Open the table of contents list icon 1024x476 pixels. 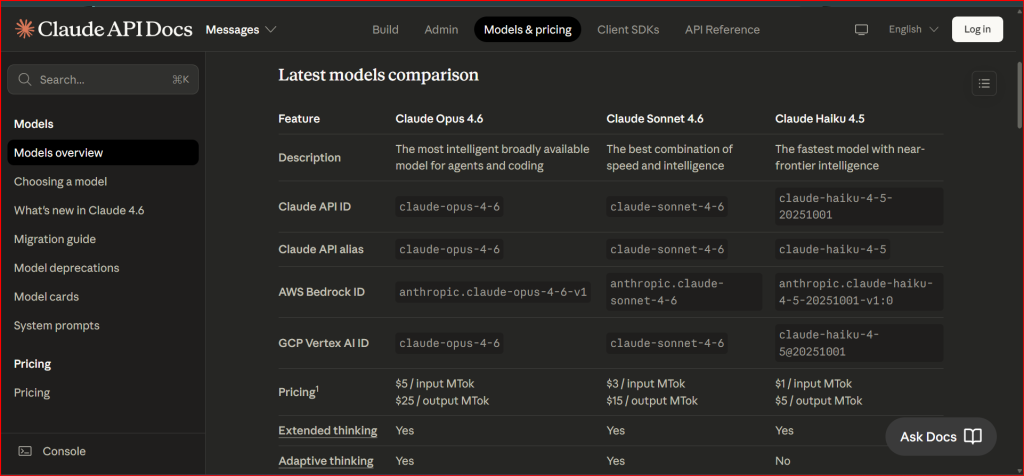click(984, 84)
